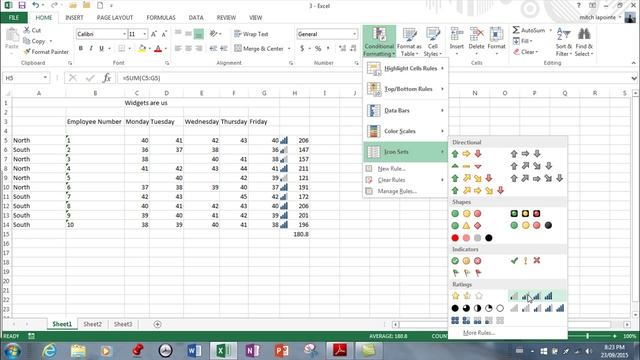Open the font size dropdown
Image resolution: width=640 pixels, height=360 pixels.
click(144, 34)
